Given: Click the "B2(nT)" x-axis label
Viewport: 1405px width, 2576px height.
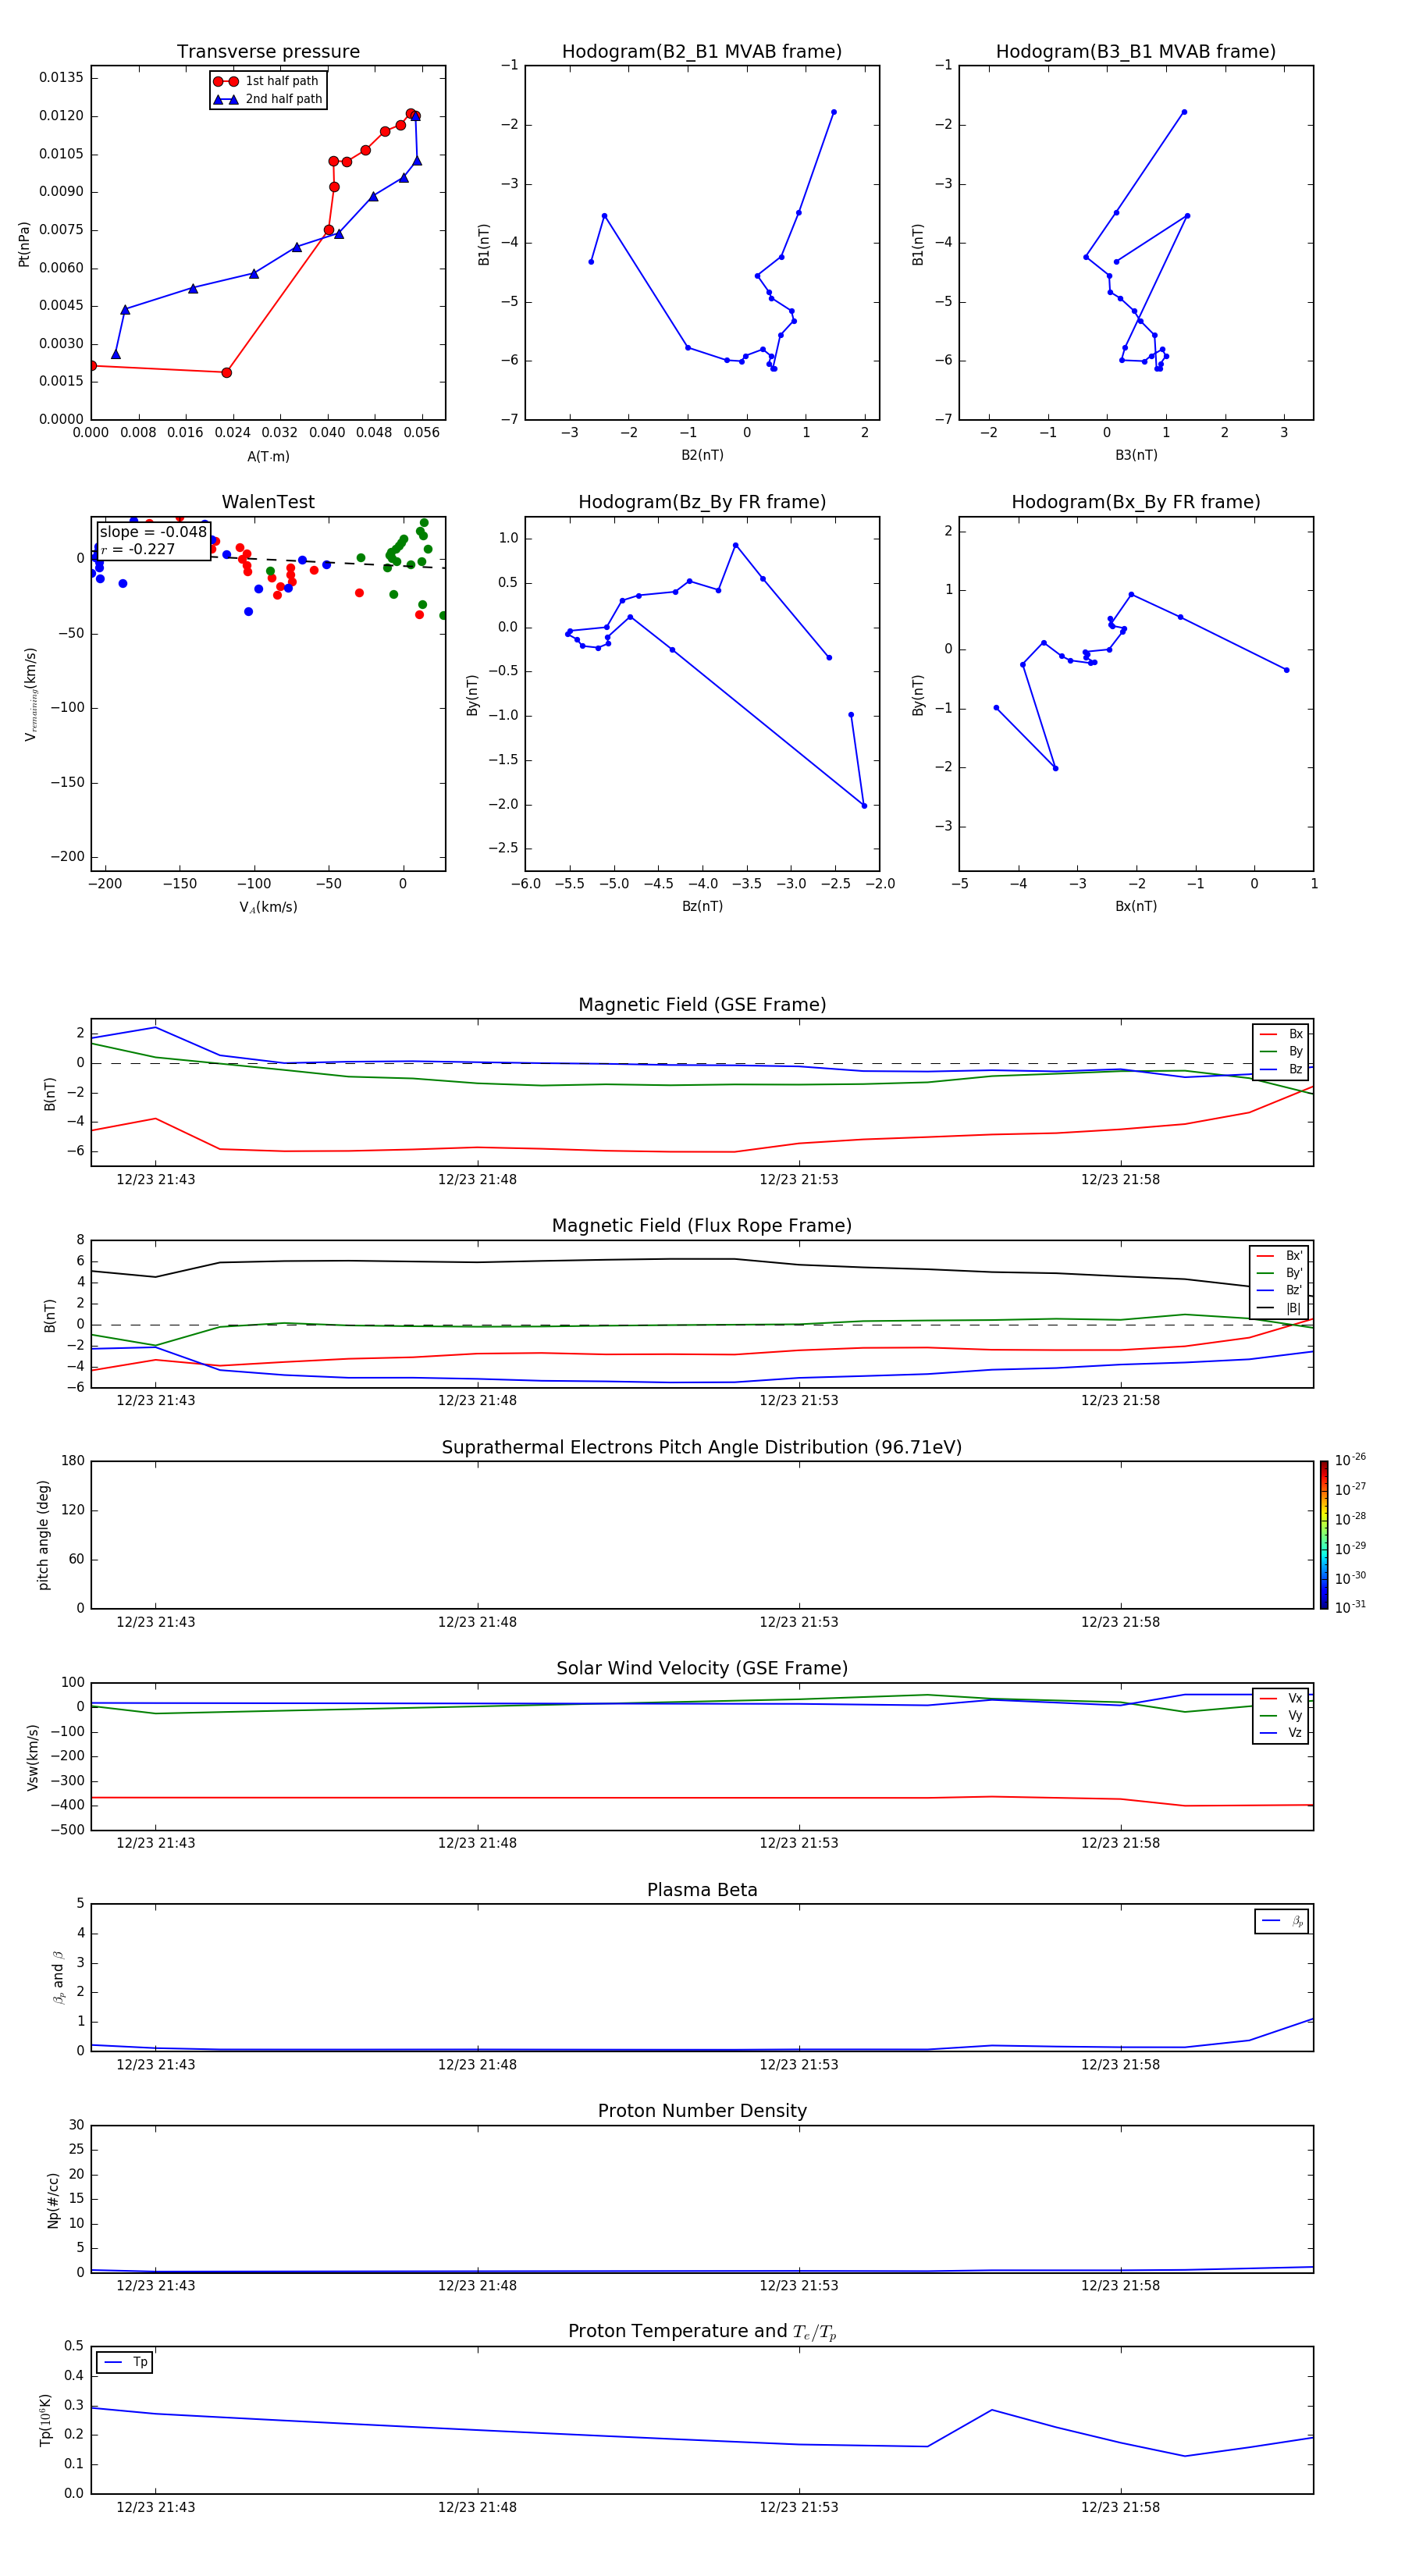Looking at the screenshot, I should pos(702,455).
